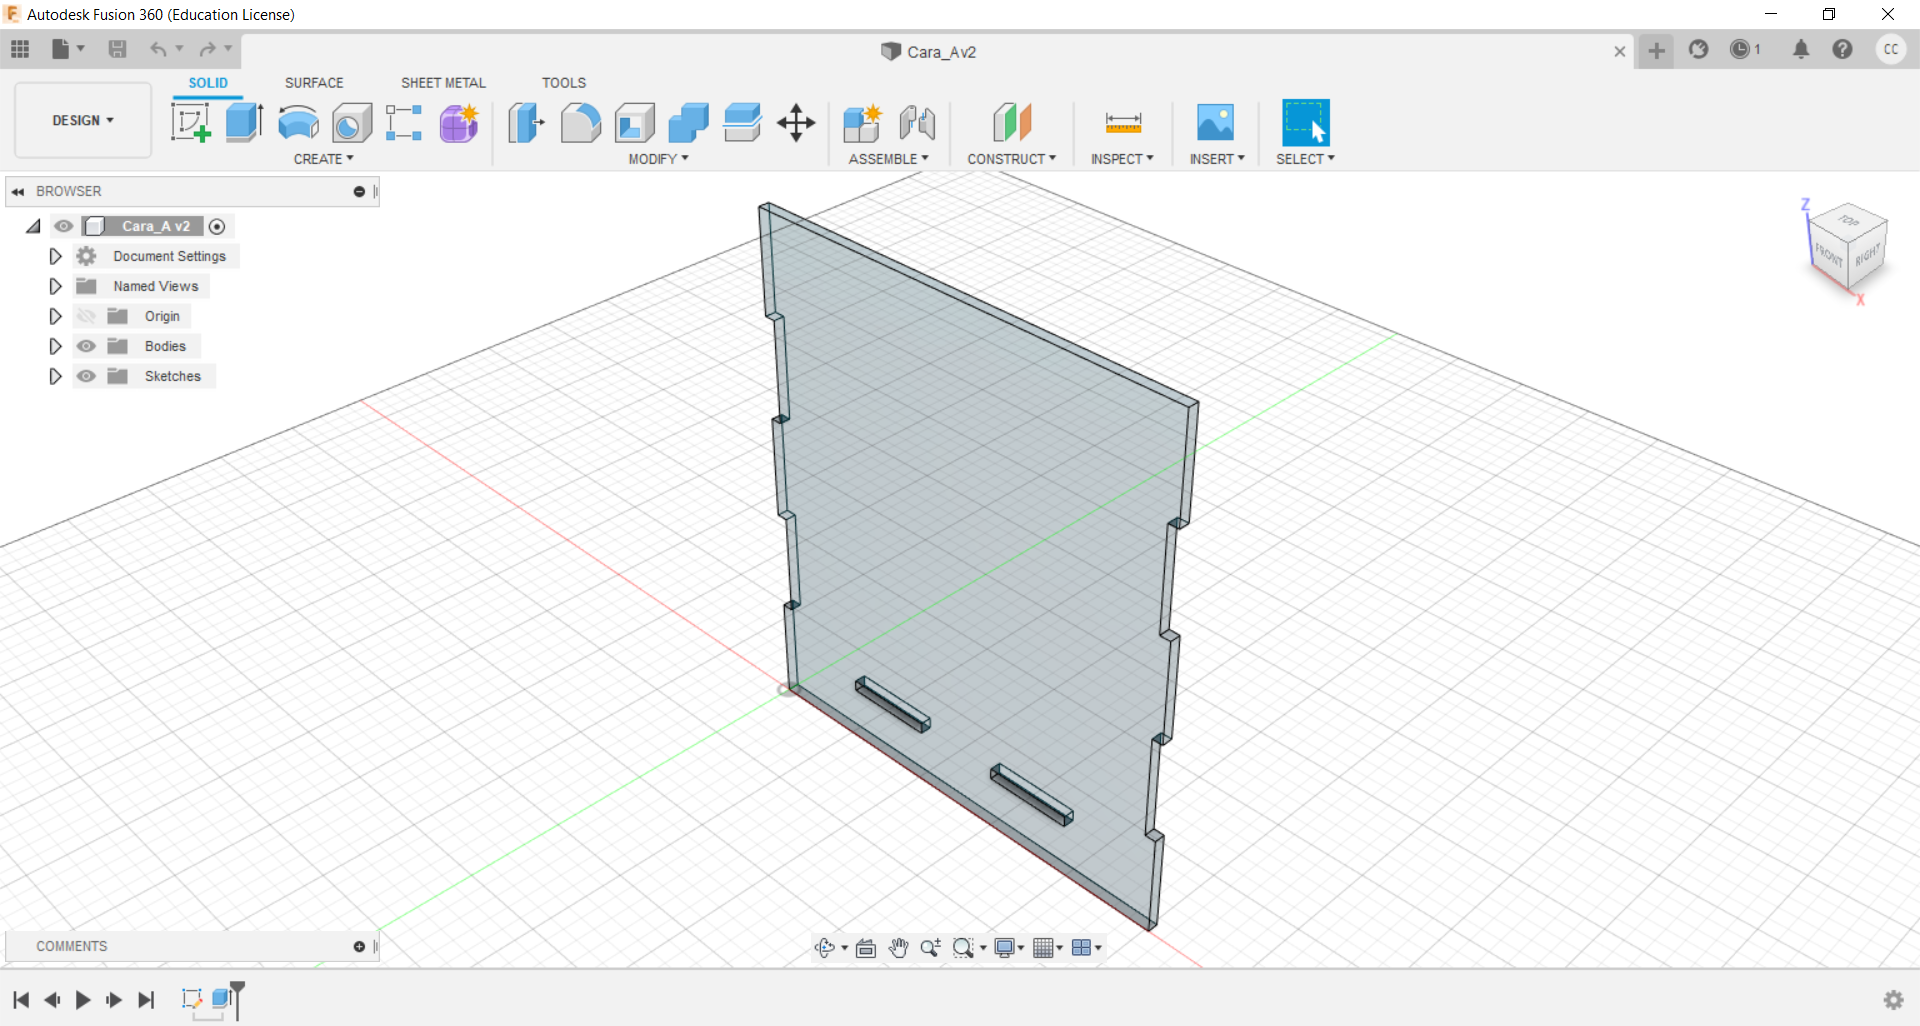Collapse the Cara_A v2 root node

click(34, 227)
